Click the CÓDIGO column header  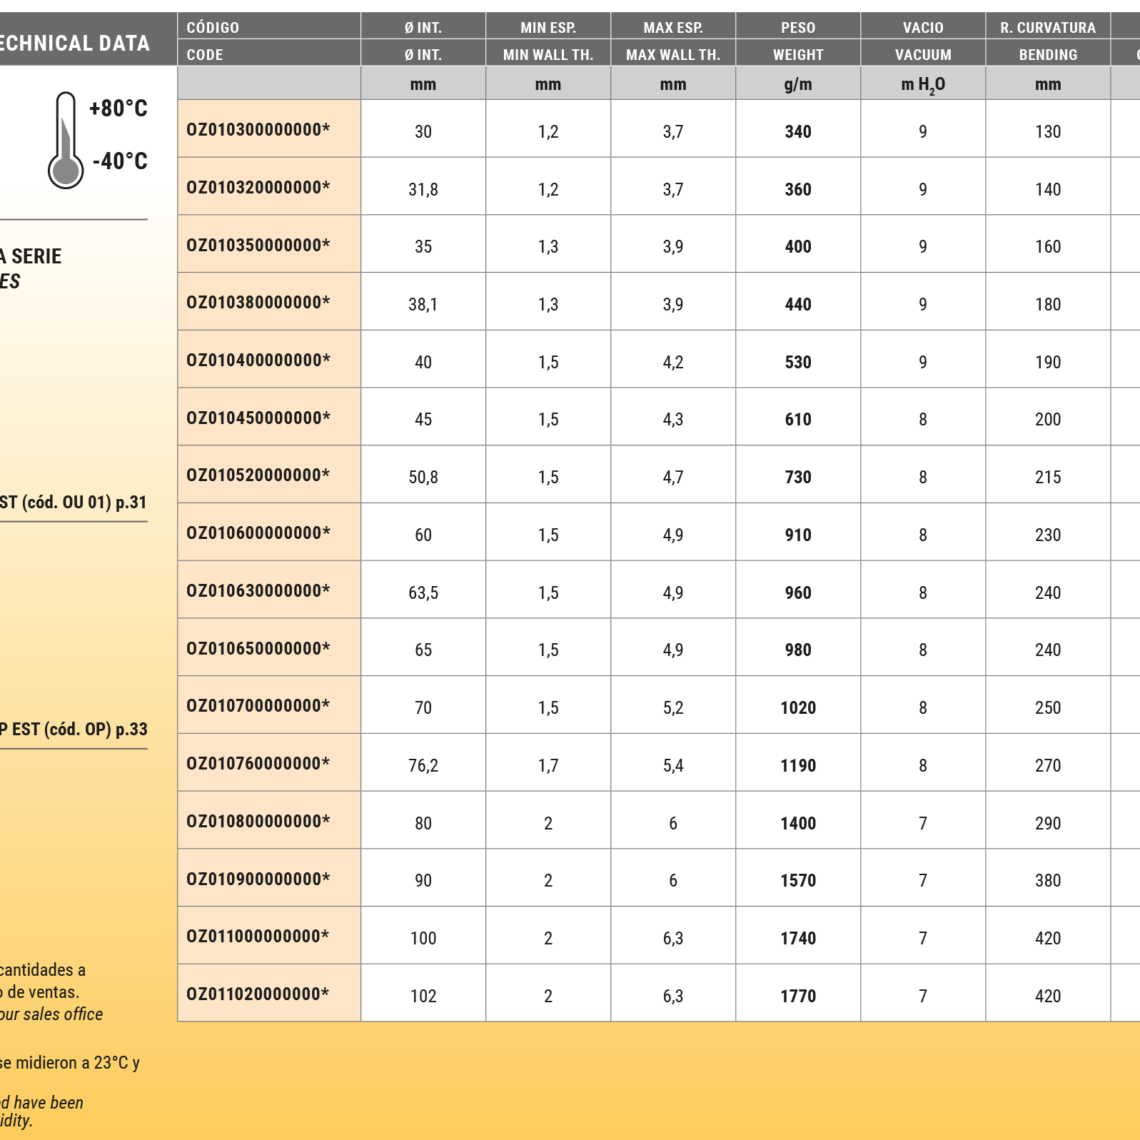pyautogui.click(x=213, y=27)
